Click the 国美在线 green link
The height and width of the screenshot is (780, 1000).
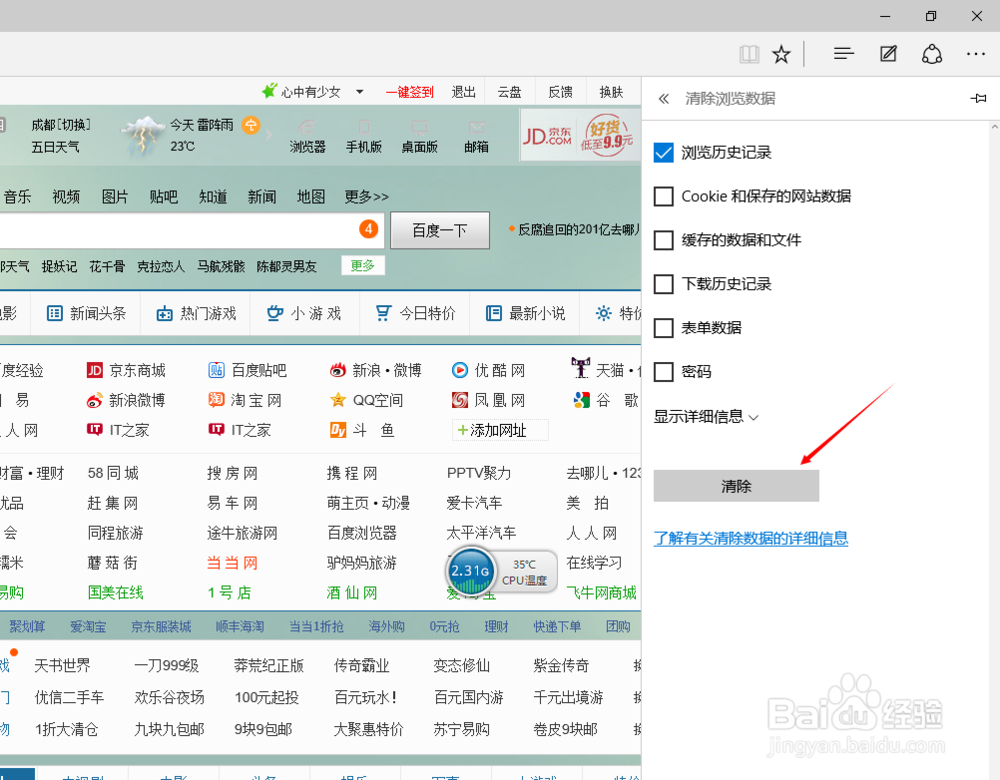pos(115,592)
